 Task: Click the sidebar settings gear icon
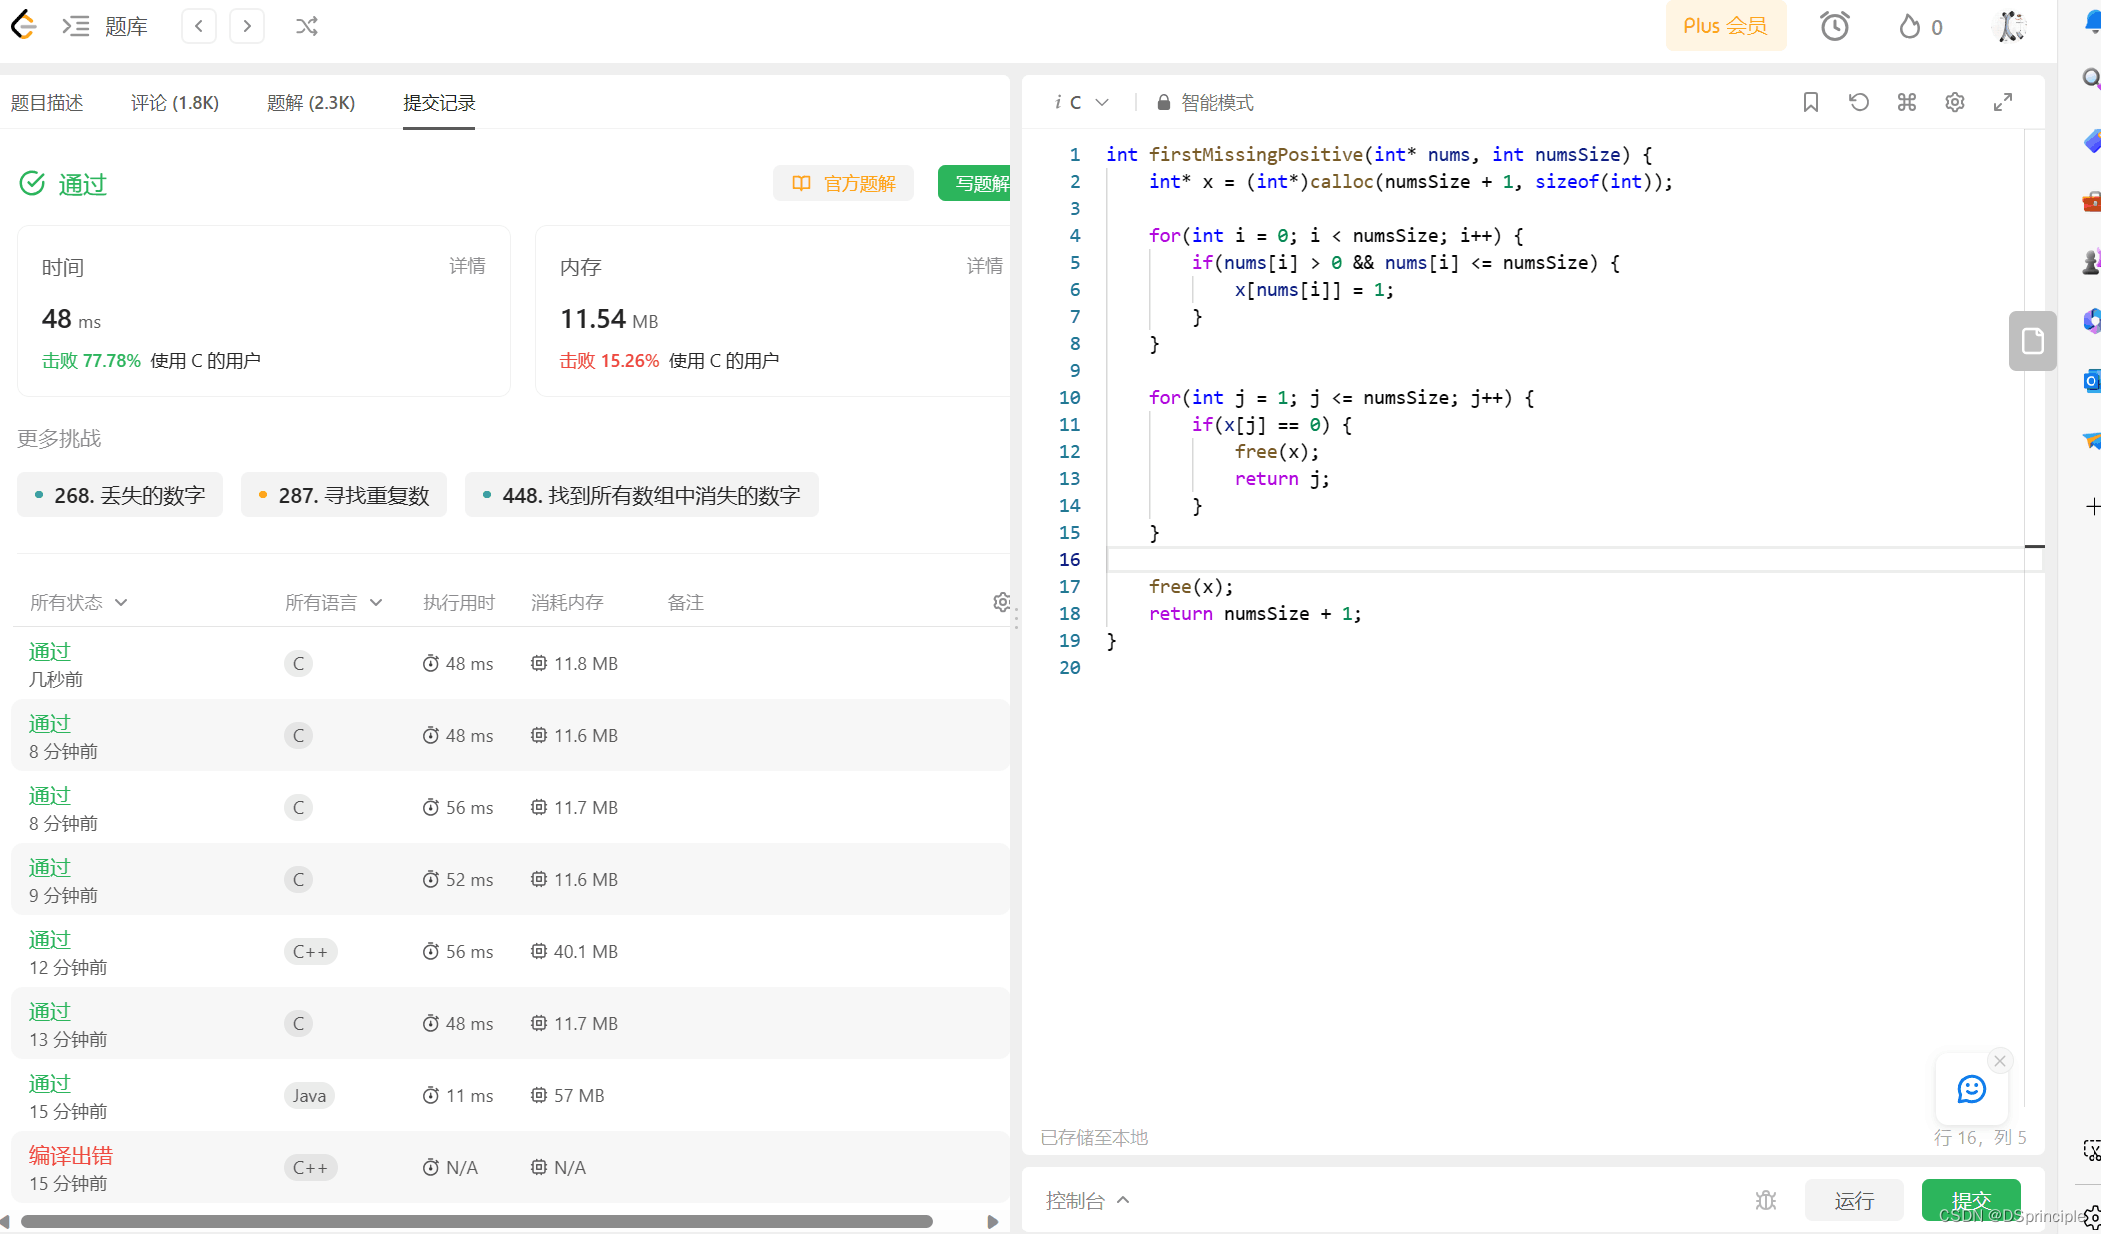(2092, 1217)
